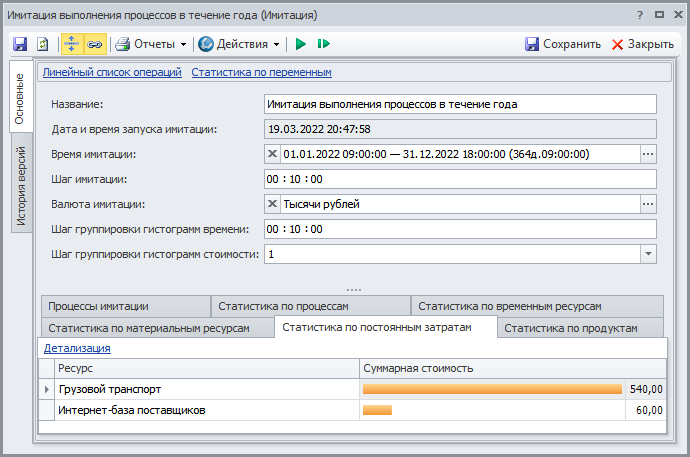The height and width of the screenshot is (457, 690).
Task: Click the Сохранить button
Action: click(563, 44)
